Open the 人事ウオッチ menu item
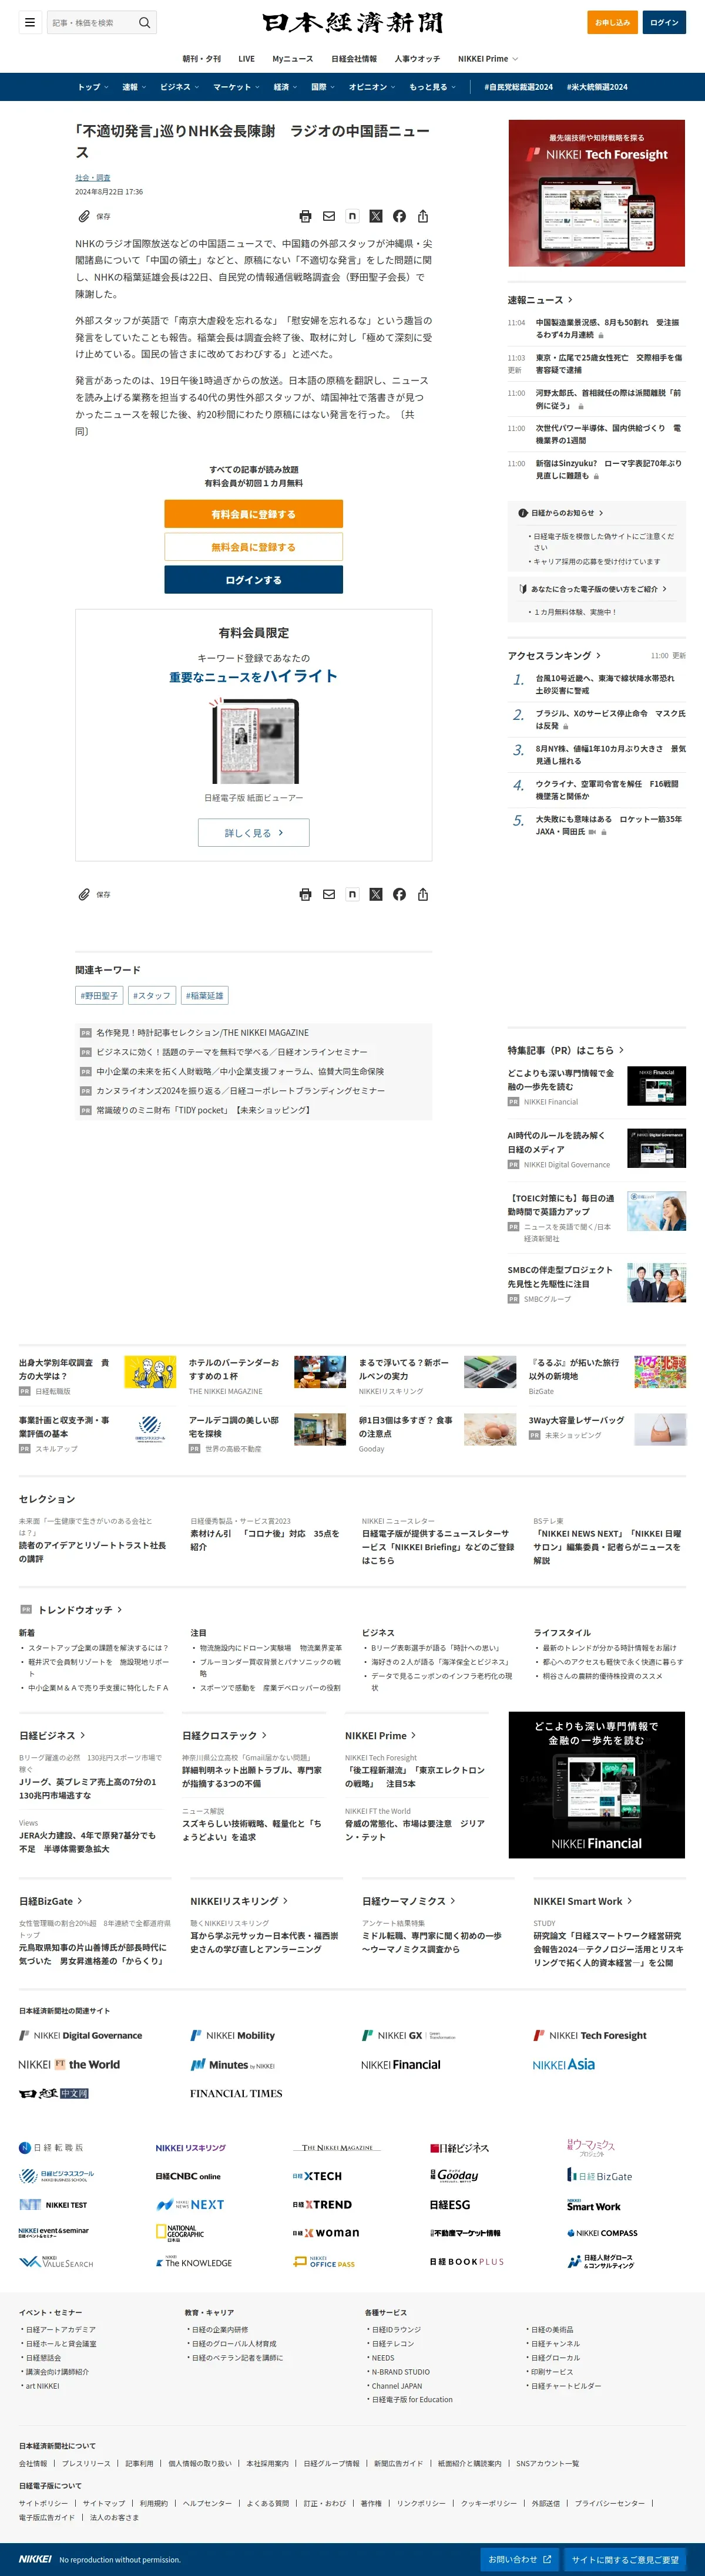 click(417, 59)
